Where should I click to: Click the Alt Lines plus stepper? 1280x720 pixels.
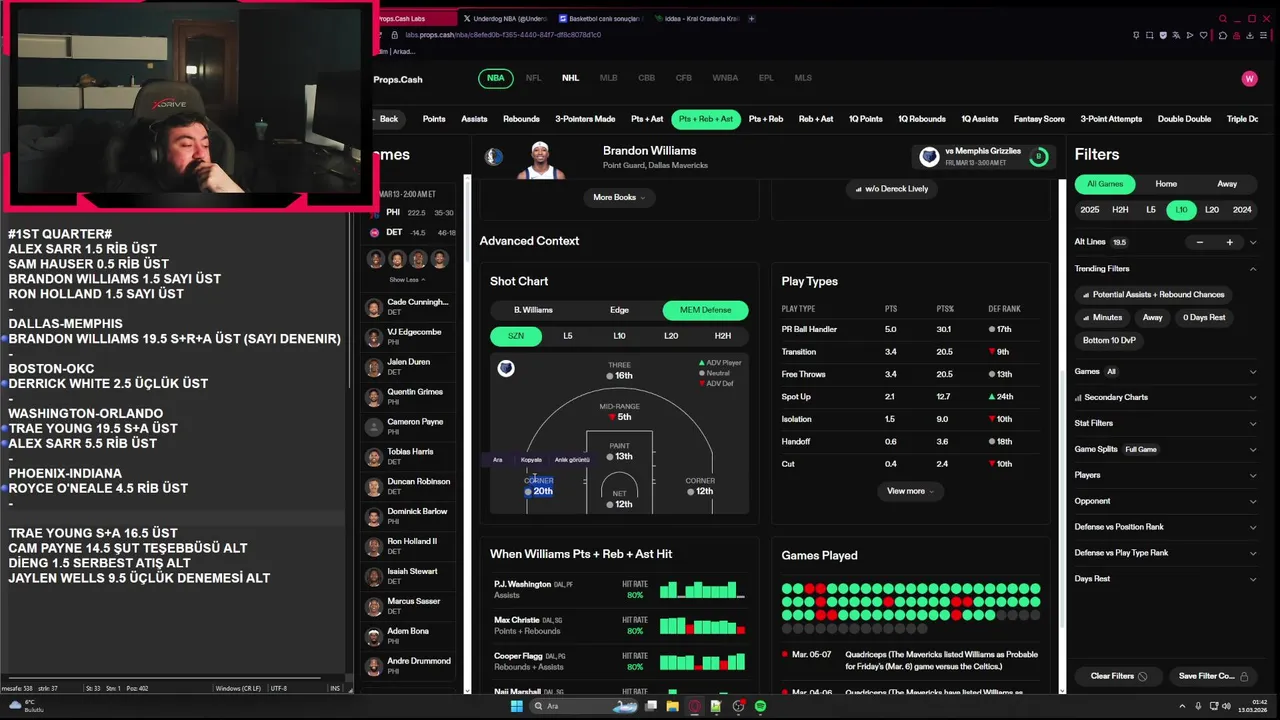(1230, 242)
